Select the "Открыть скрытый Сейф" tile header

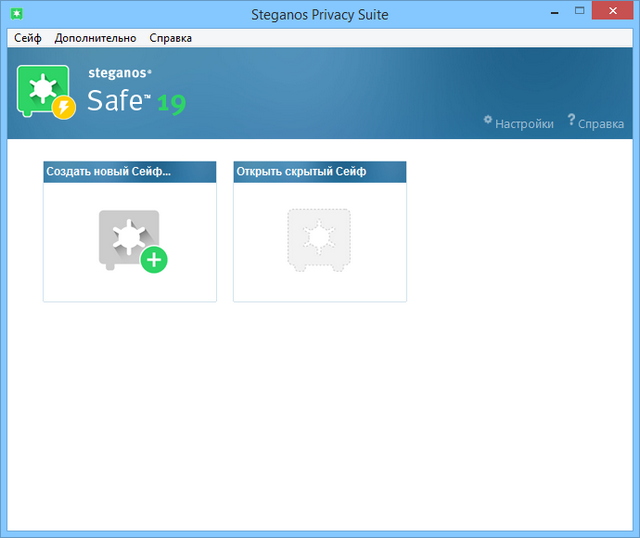[319, 172]
